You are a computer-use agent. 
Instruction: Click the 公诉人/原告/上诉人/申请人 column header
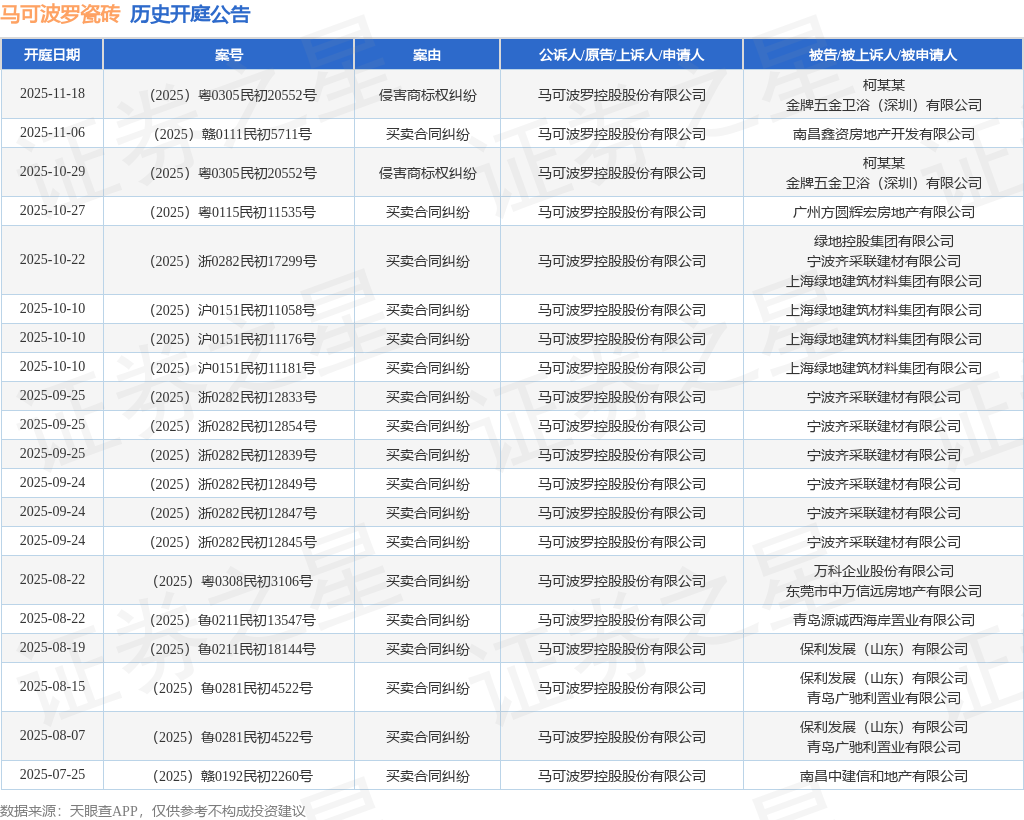pyautogui.click(x=621, y=55)
